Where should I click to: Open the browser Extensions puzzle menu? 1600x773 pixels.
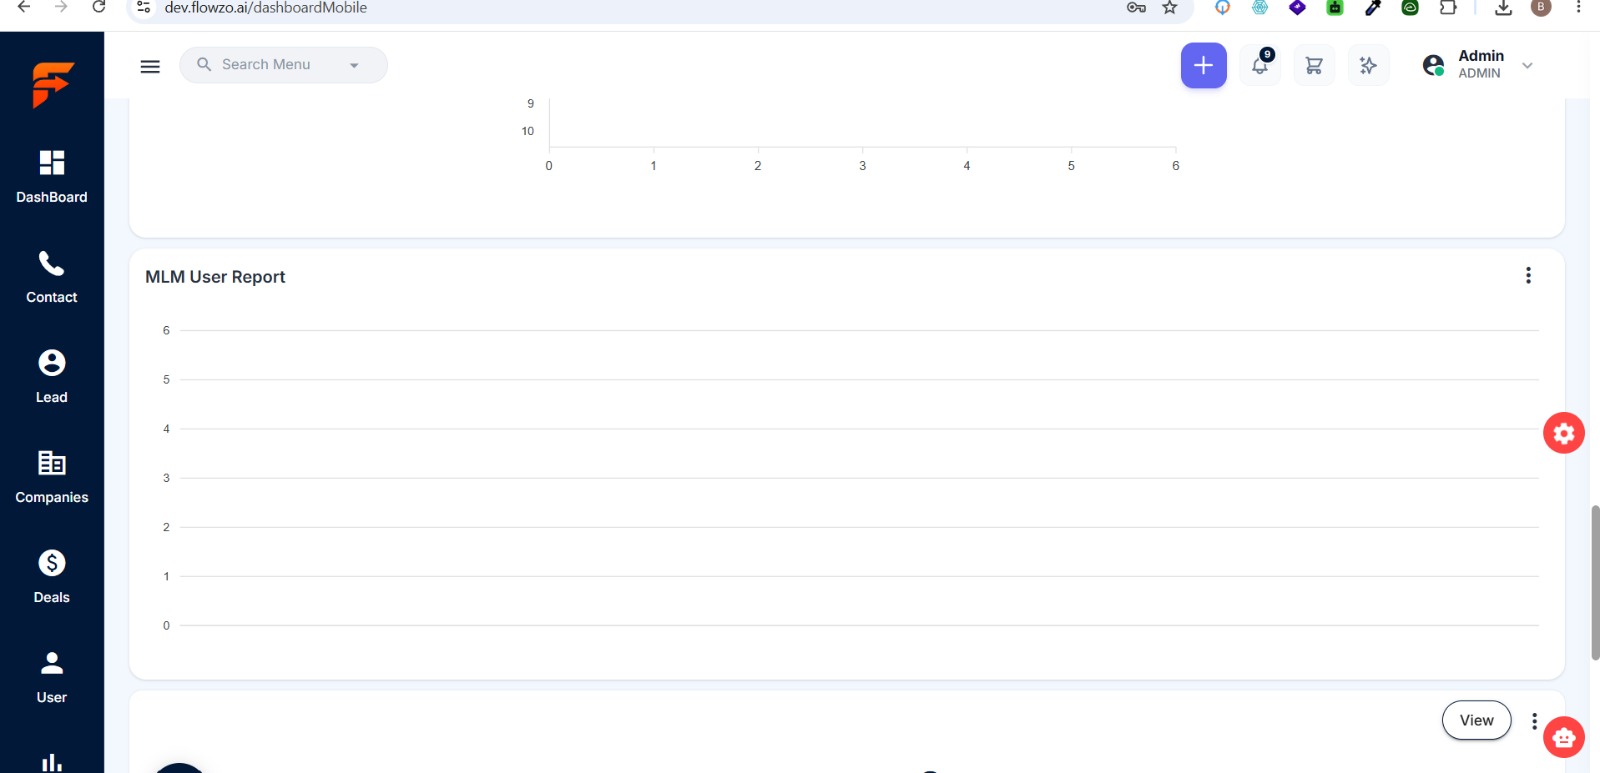point(1448,8)
